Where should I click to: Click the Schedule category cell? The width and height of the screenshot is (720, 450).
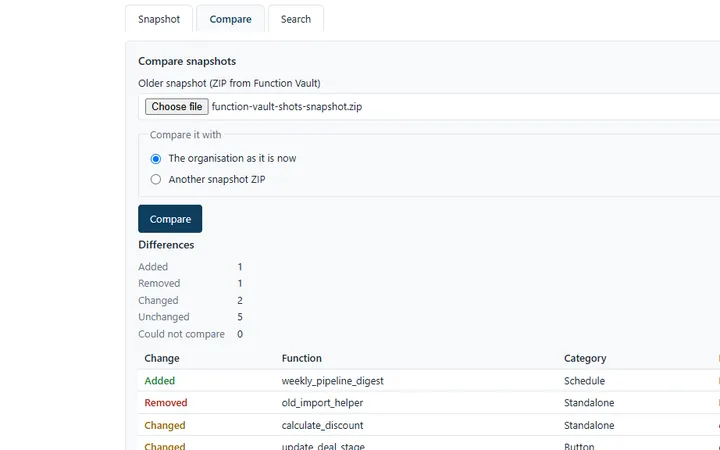click(x=585, y=381)
